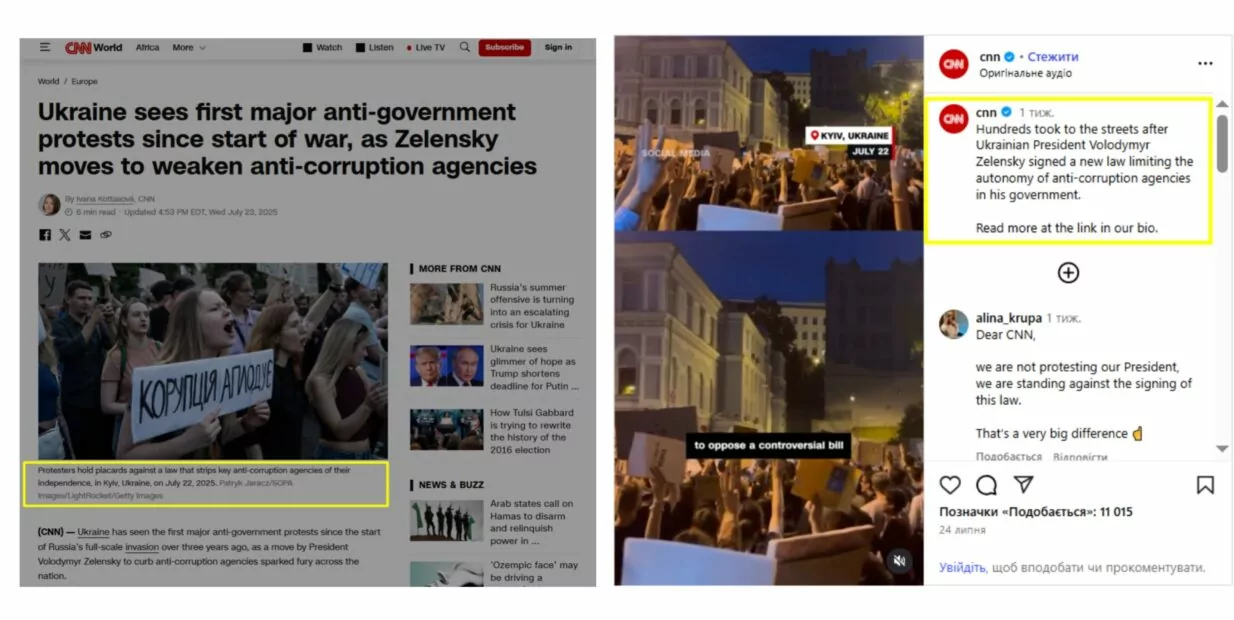Image resolution: width=1234 pixels, height=620 pixels.
Task: Open the author's profile photo
Action: 49,205
